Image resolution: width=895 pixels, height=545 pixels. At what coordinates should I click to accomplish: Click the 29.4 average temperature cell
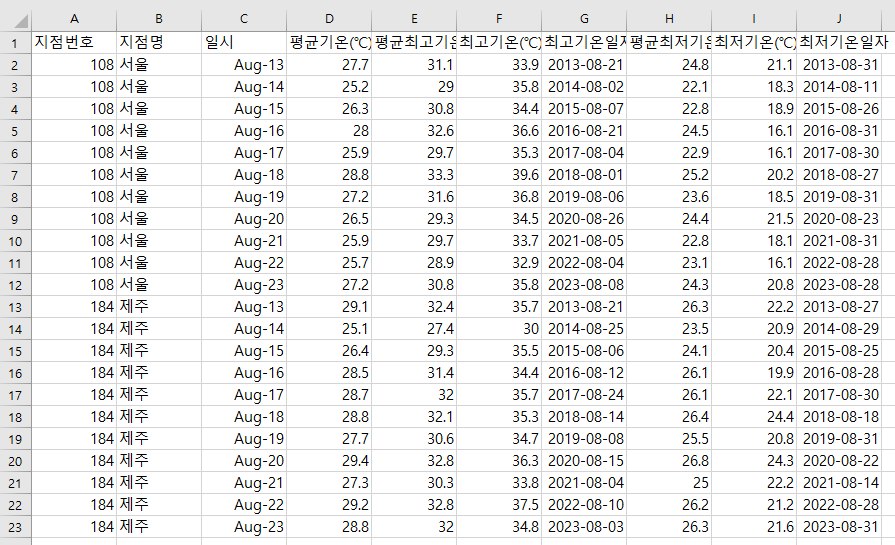pos(329,461)
